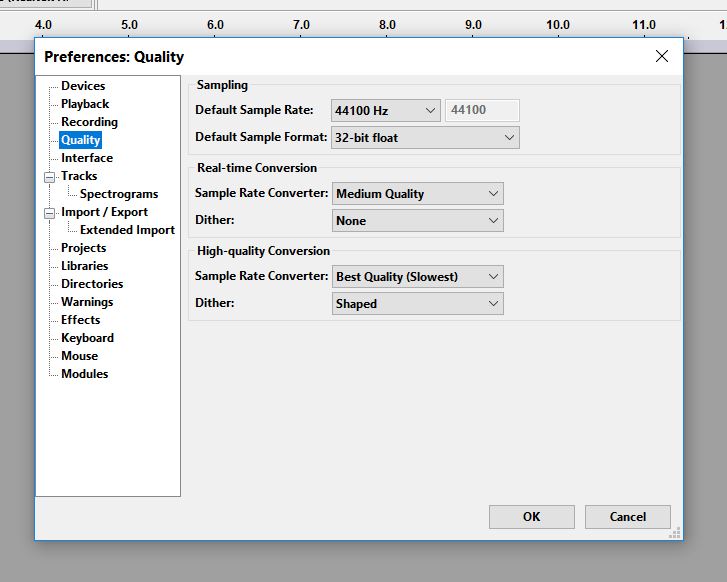Open Projects preferences category
727x582 pixels.
(x=83, y=248)
